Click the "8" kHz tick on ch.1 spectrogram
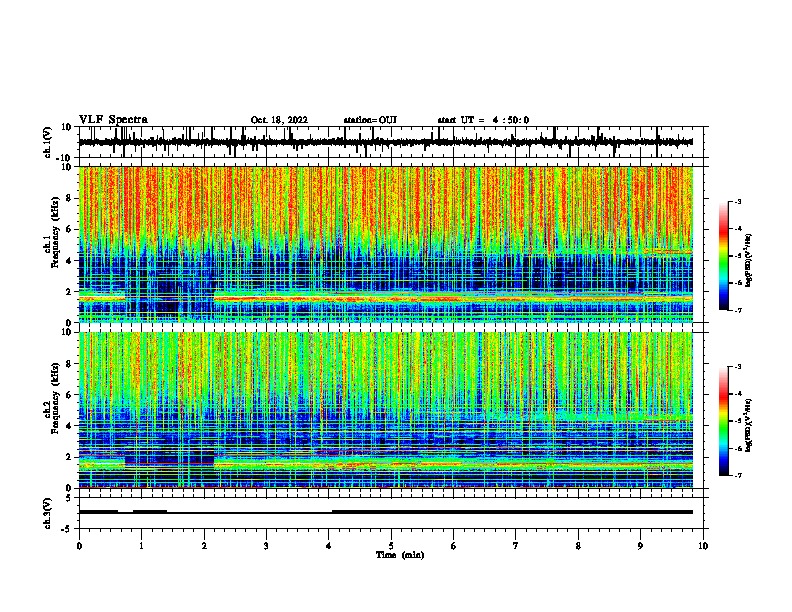 tap(69, 198)
